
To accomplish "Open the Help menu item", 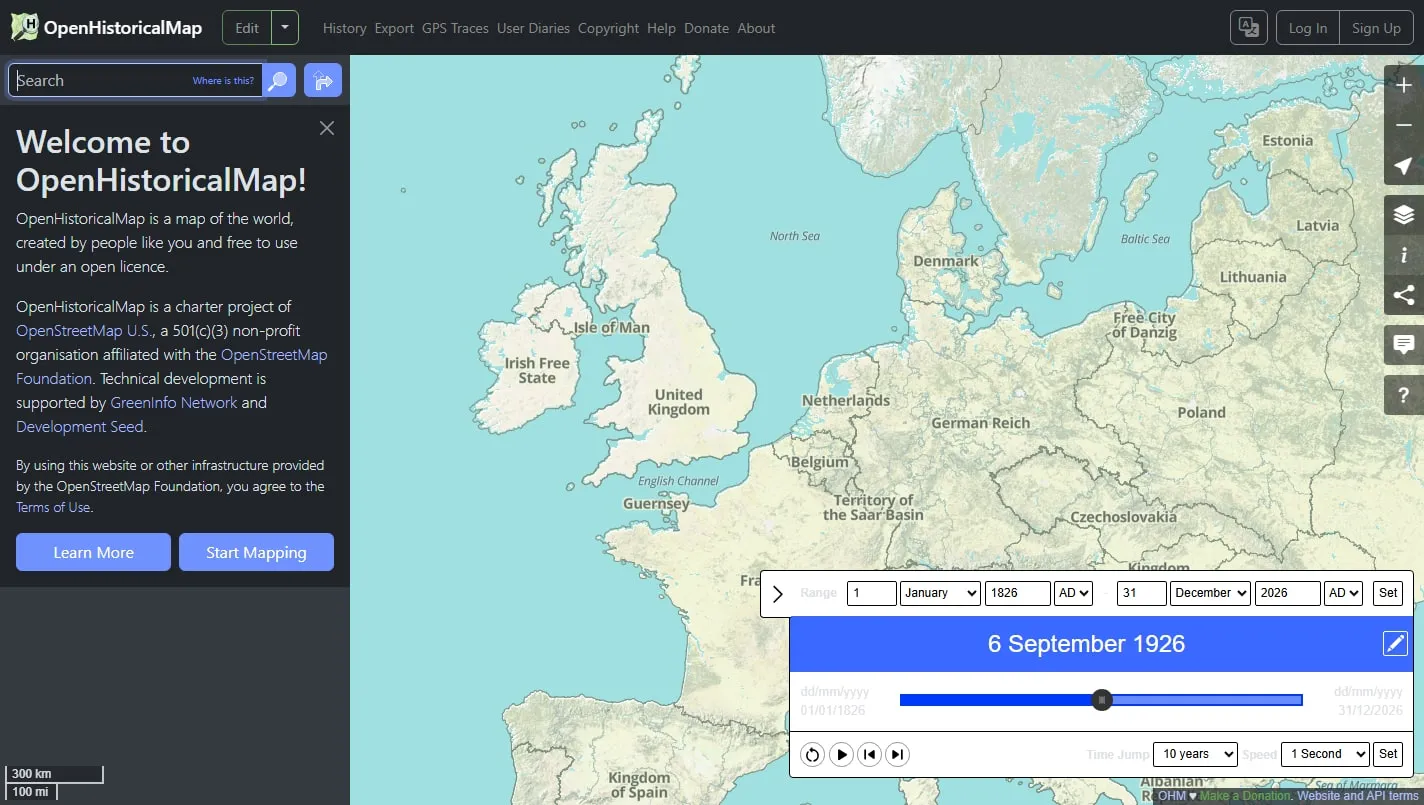I will (661, 28).
